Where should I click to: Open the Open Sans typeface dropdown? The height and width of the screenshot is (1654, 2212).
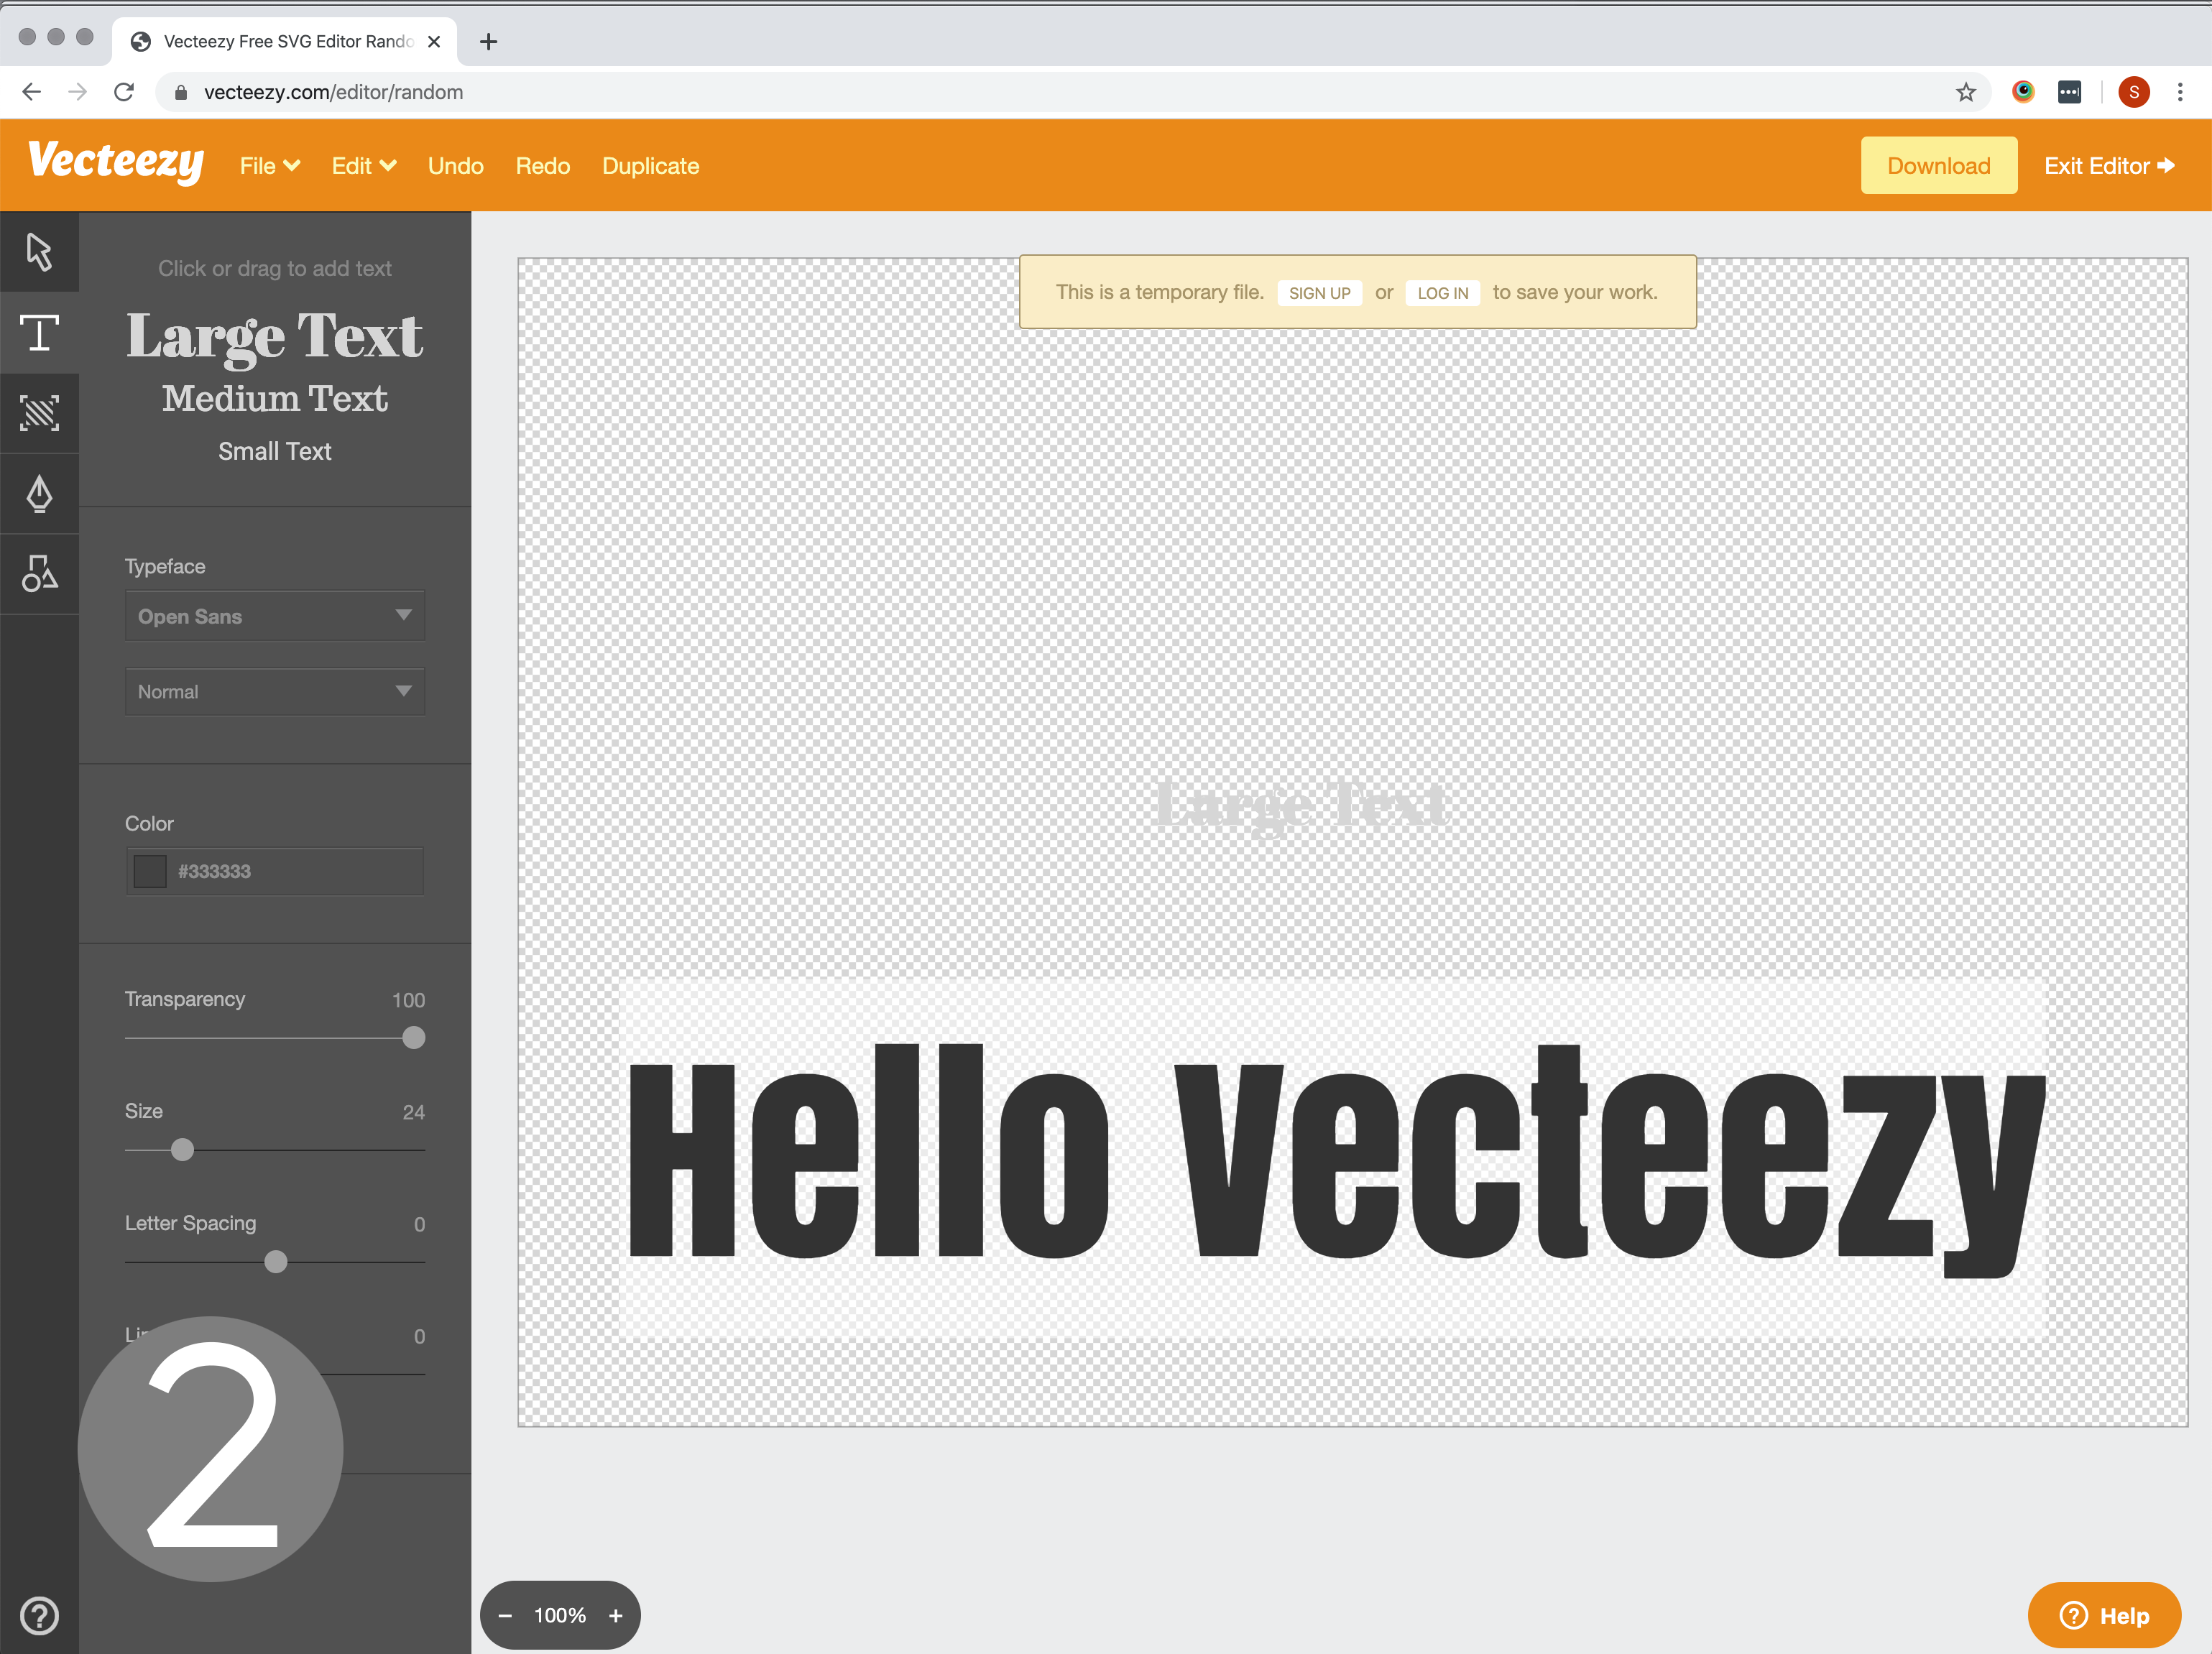[274, 616]
